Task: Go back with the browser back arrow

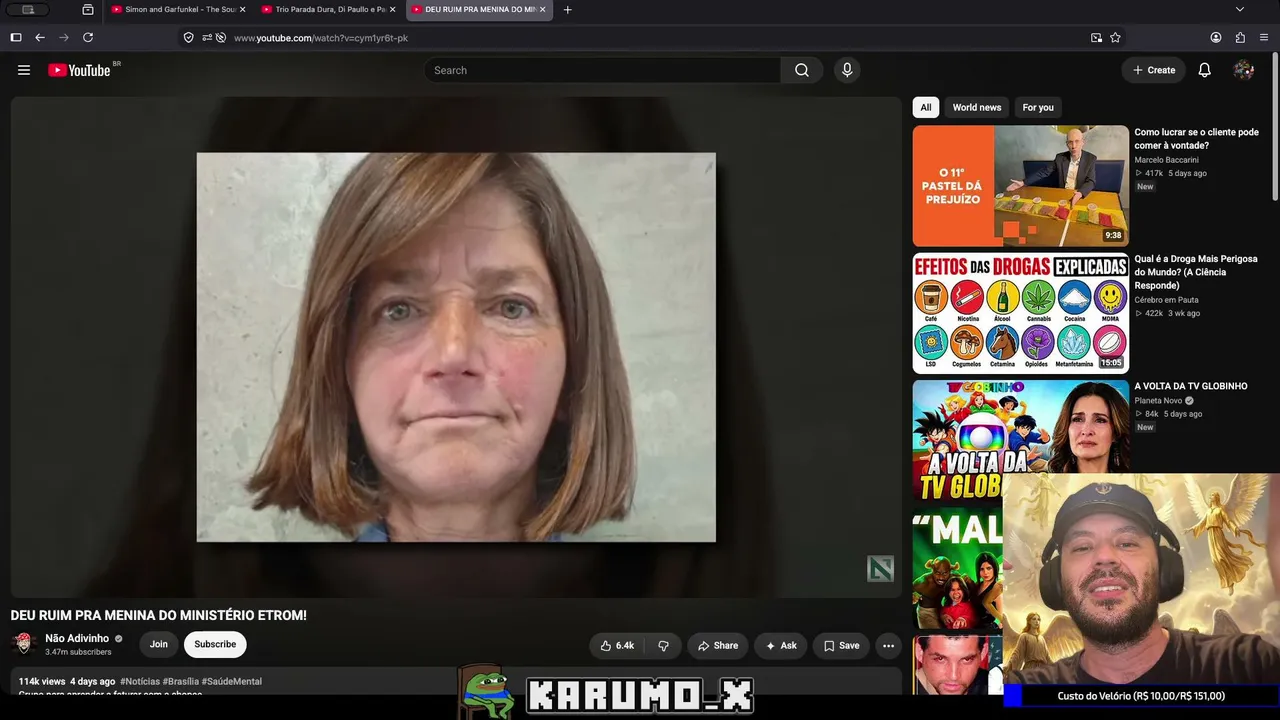Action: click(40, 37)
